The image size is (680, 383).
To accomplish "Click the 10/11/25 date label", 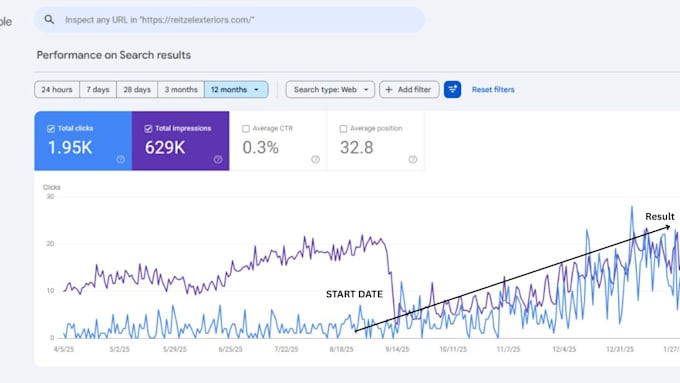I will pyautogui.click(x=453, y=349).
